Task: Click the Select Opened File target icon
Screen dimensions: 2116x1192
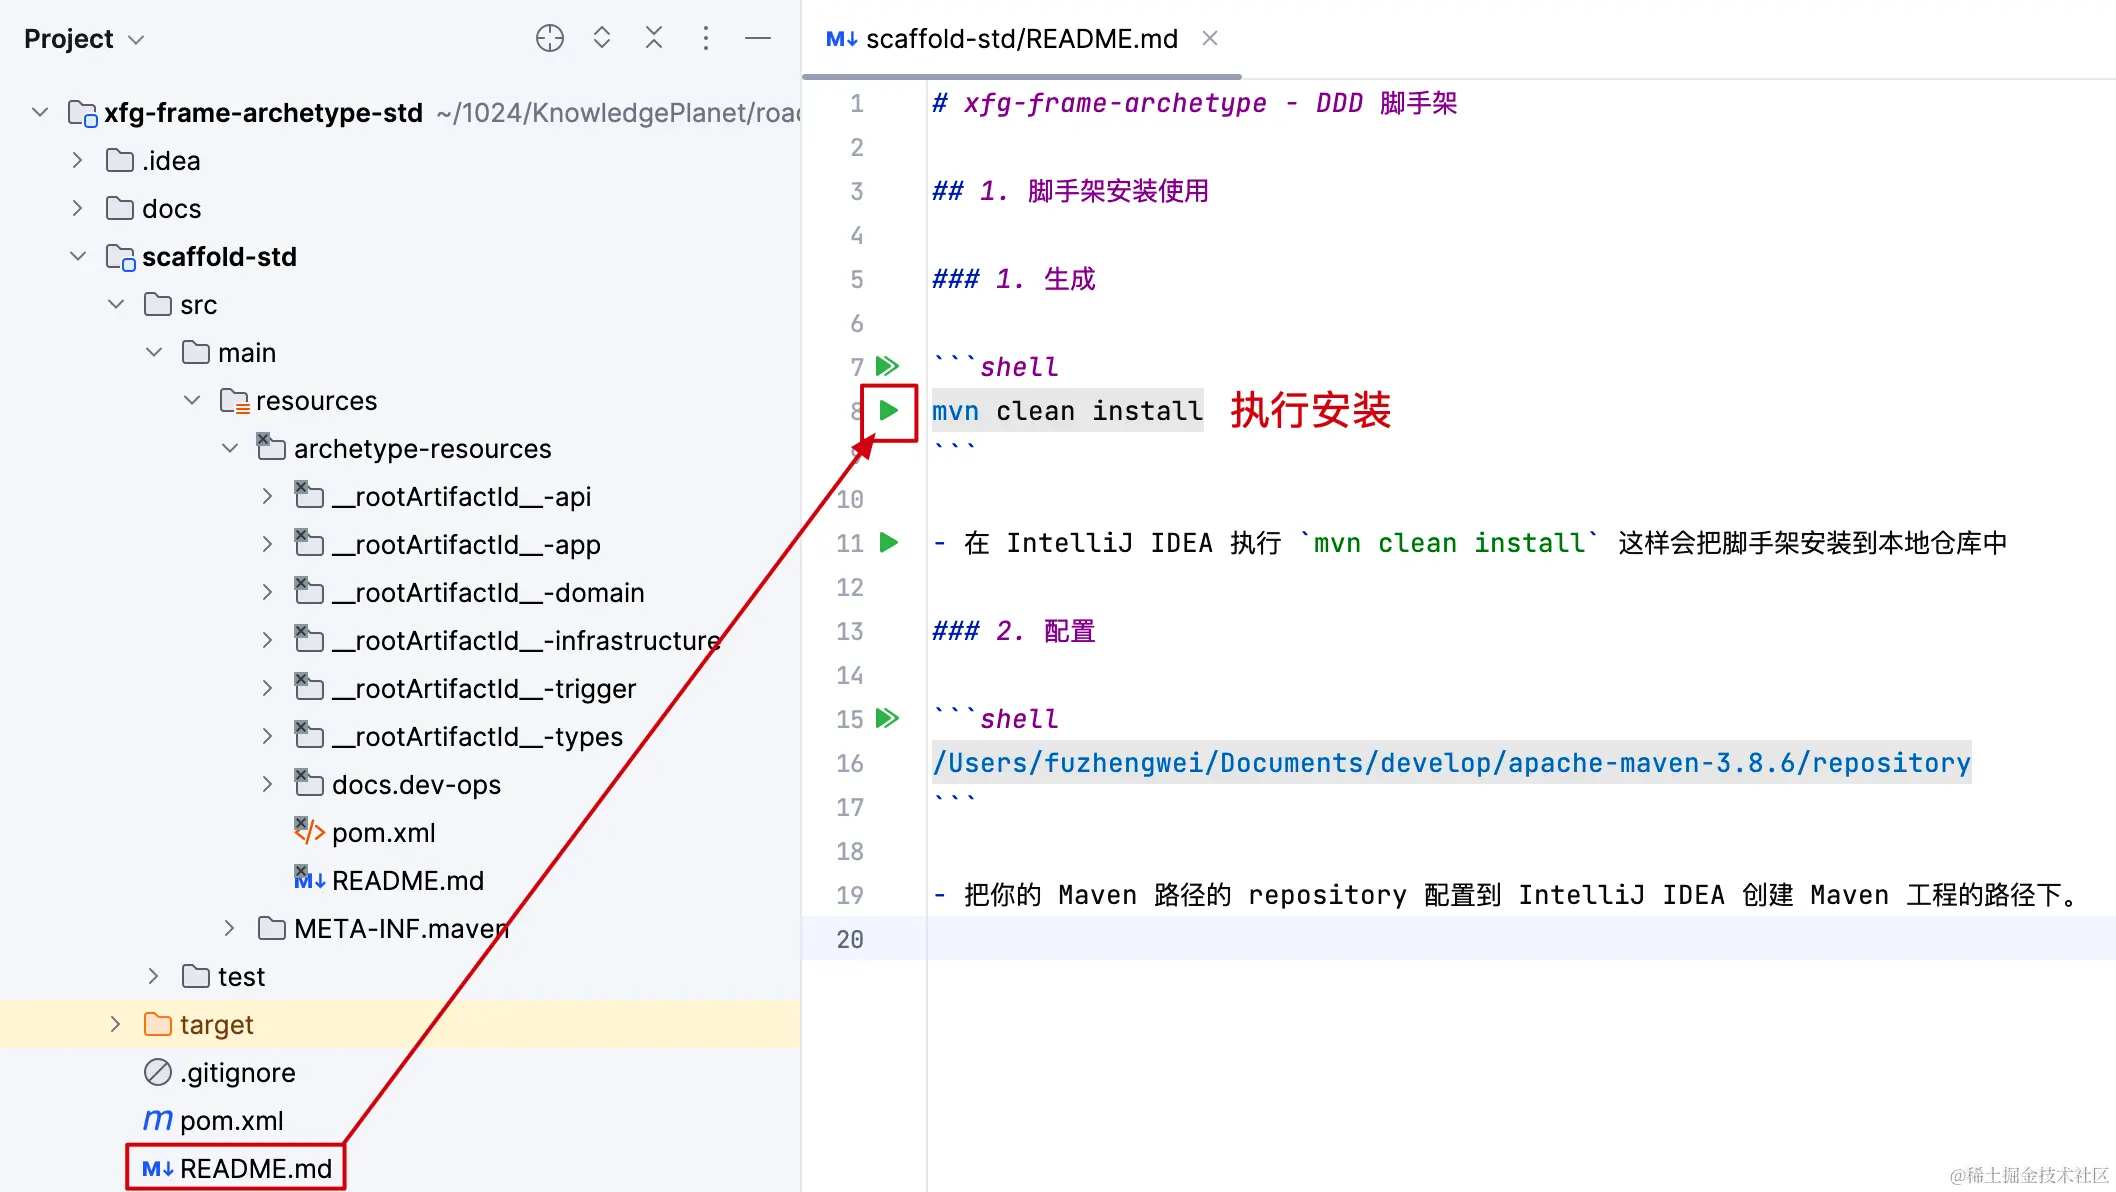Action: pos(549,38)
